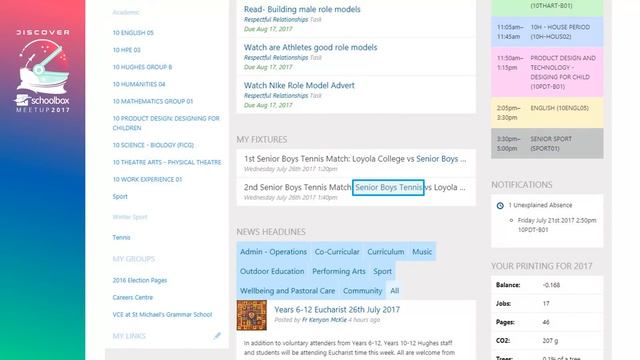Go to 10 Theatre Arts - Physical Theatre
The width and height of the screenshot is (640, 360).
click(167, 162)
